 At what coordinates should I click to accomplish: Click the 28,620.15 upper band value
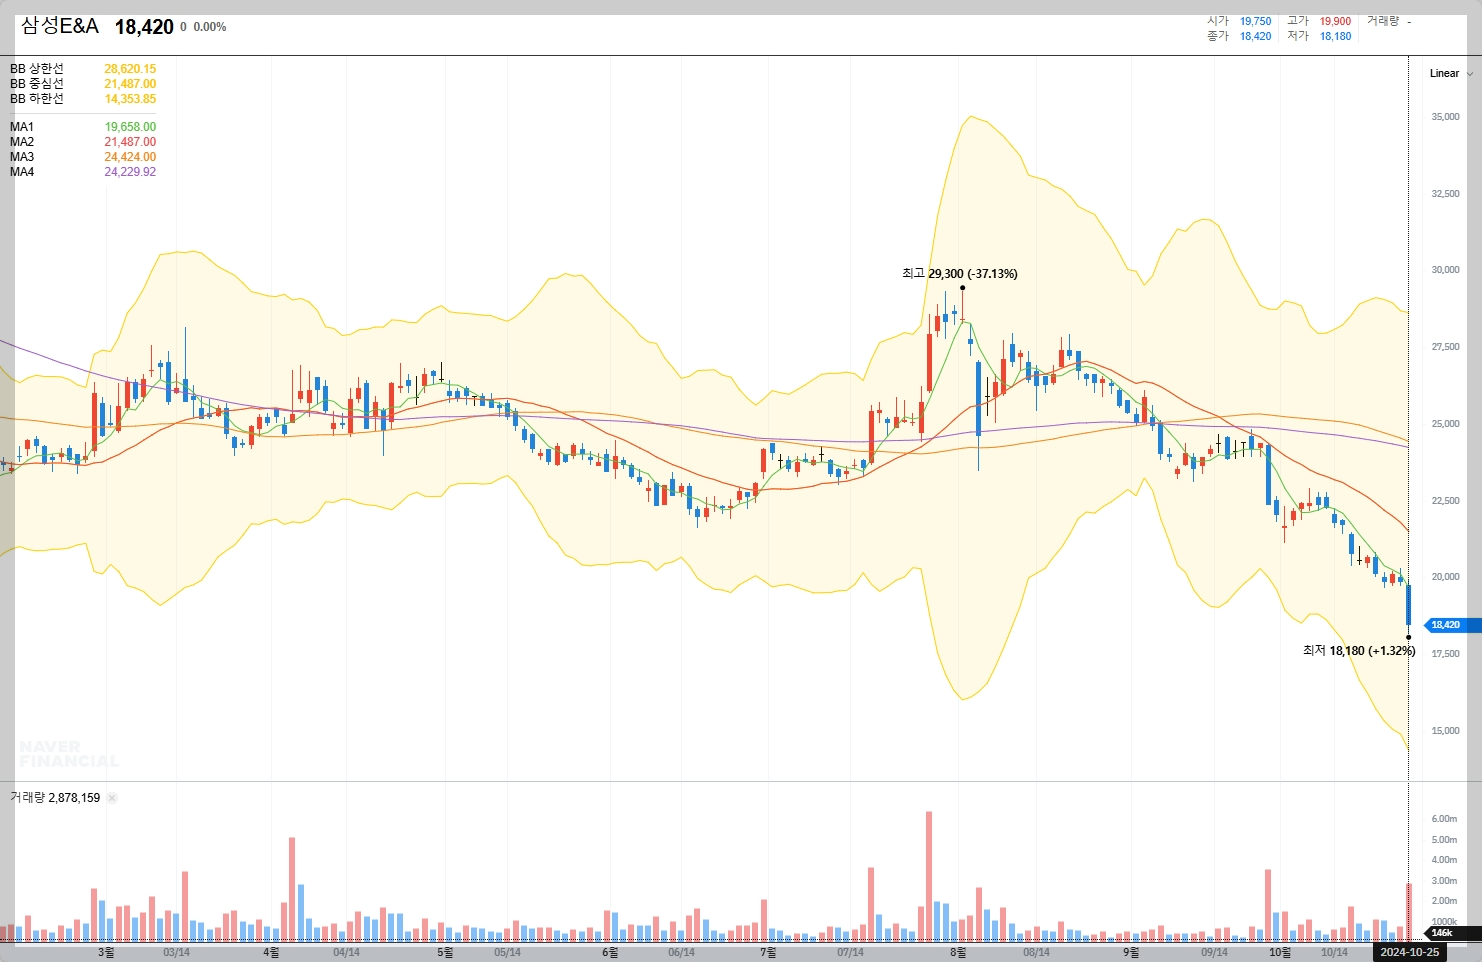pos(130,69)
